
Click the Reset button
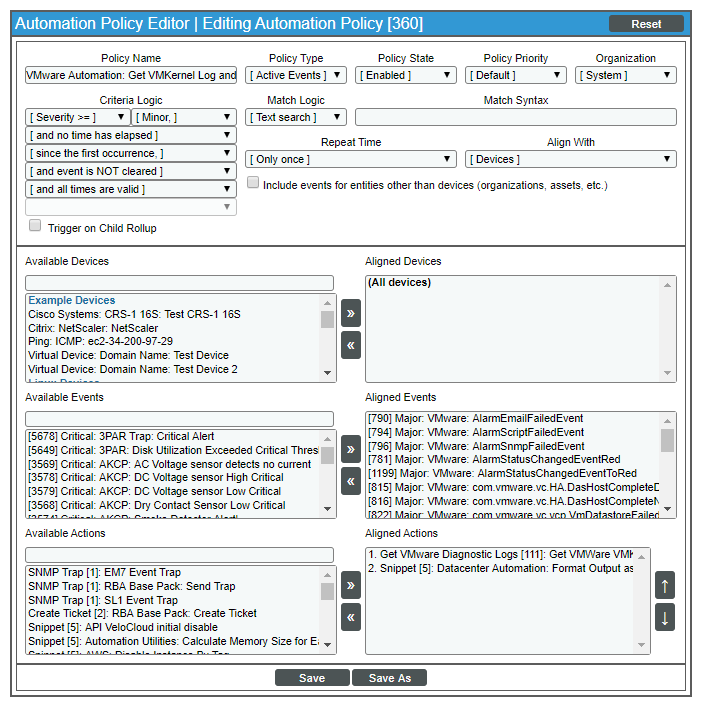[x=646, y=24]
